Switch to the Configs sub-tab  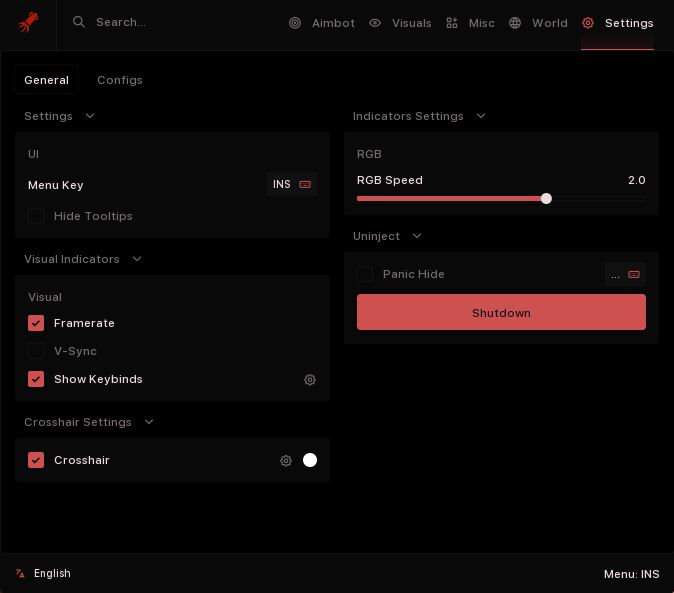click(x=120, y=80)
